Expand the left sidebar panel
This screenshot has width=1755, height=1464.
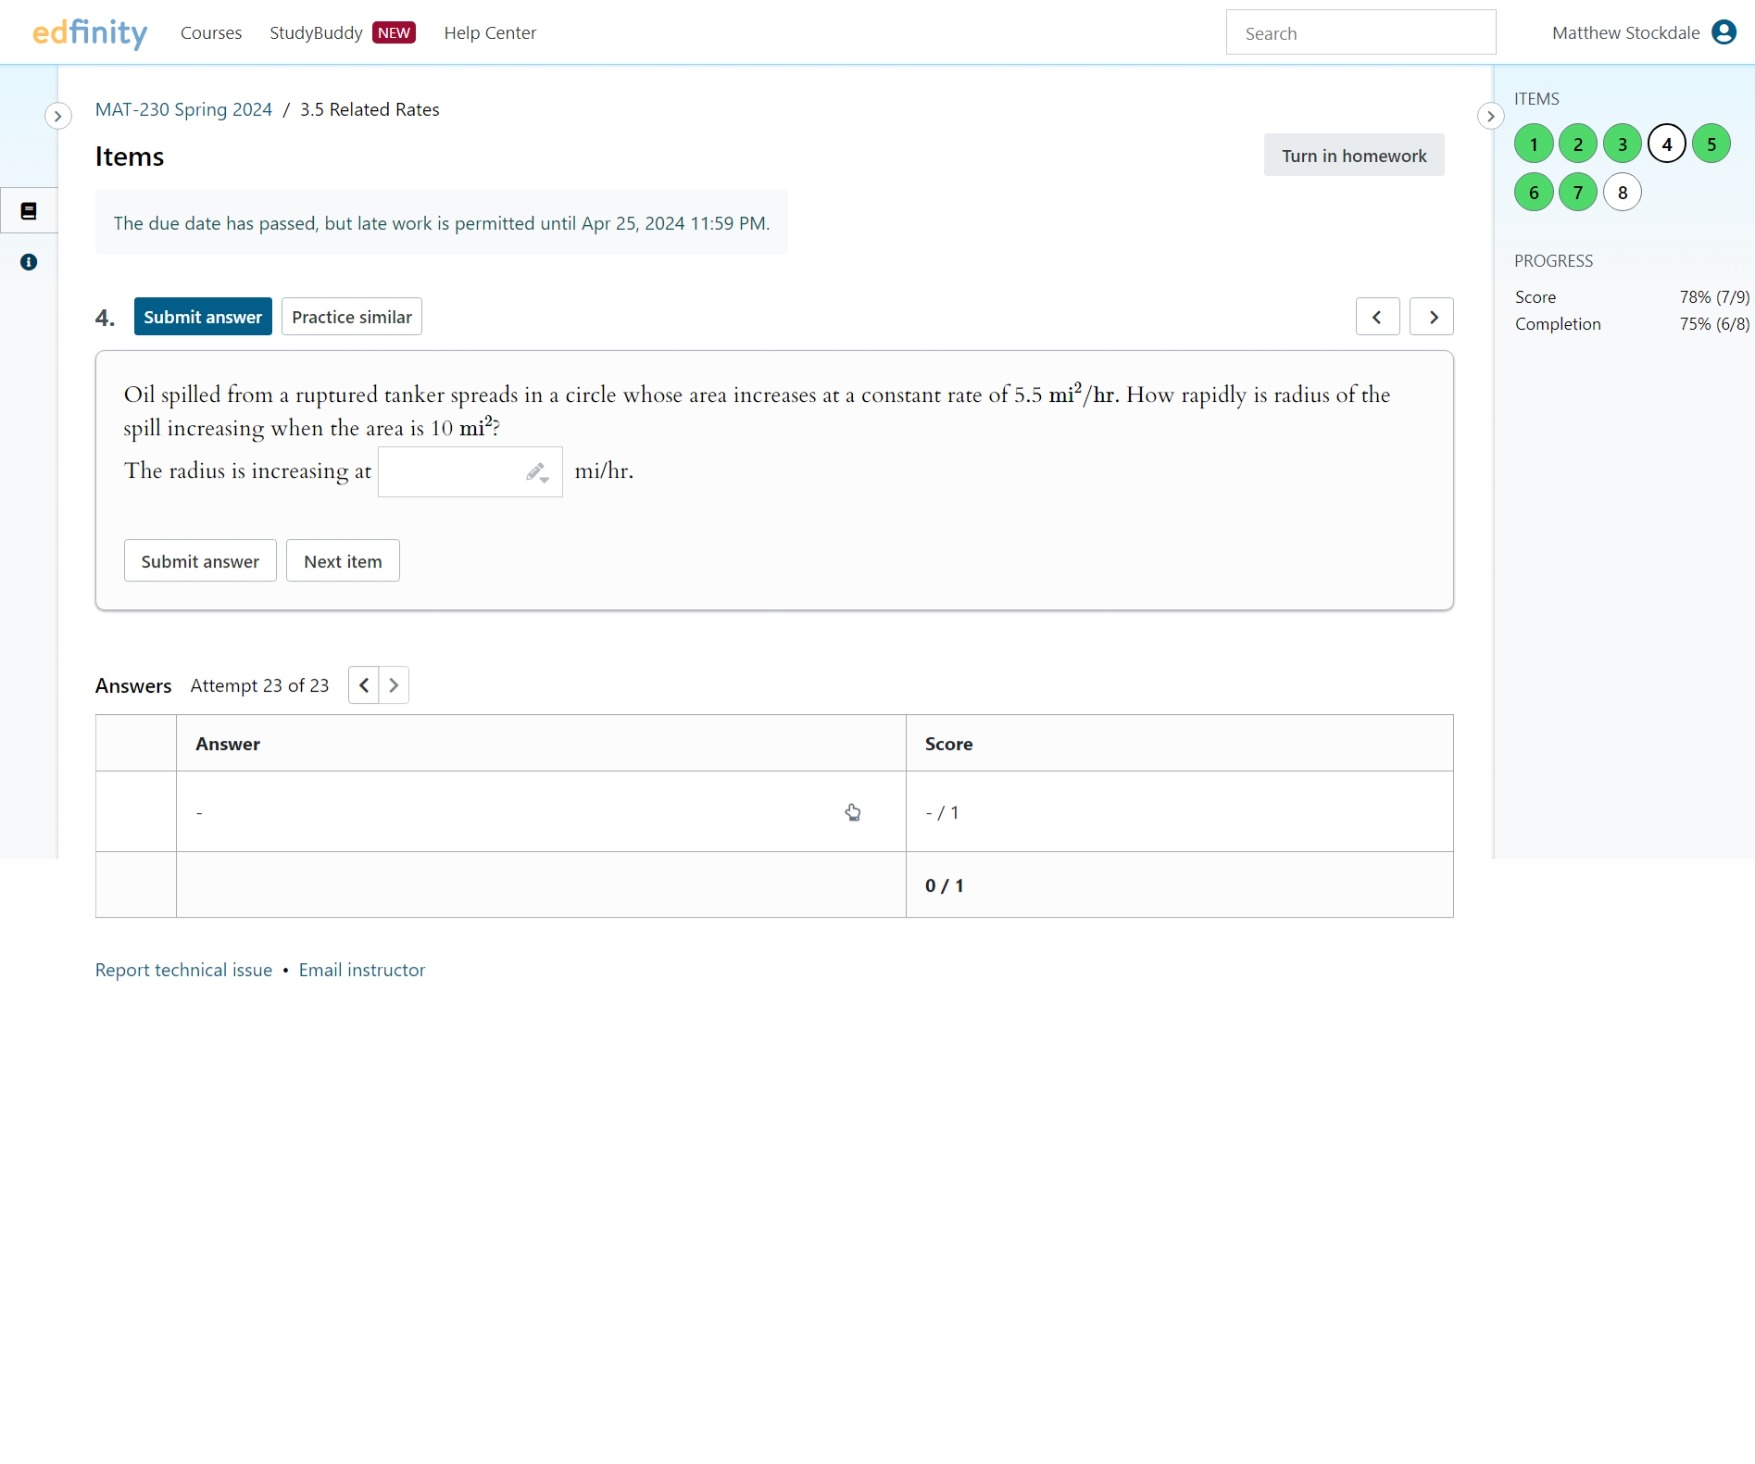tap(58, 116)
